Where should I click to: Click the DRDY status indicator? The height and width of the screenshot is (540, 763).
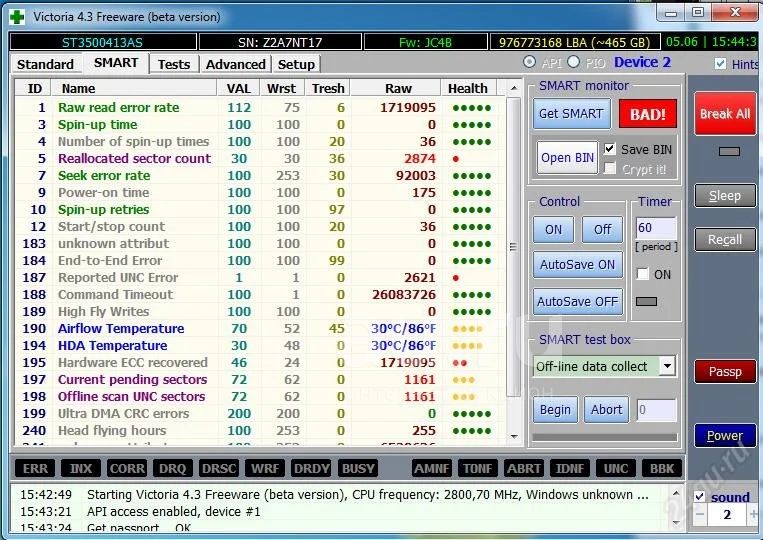(311, 468)
